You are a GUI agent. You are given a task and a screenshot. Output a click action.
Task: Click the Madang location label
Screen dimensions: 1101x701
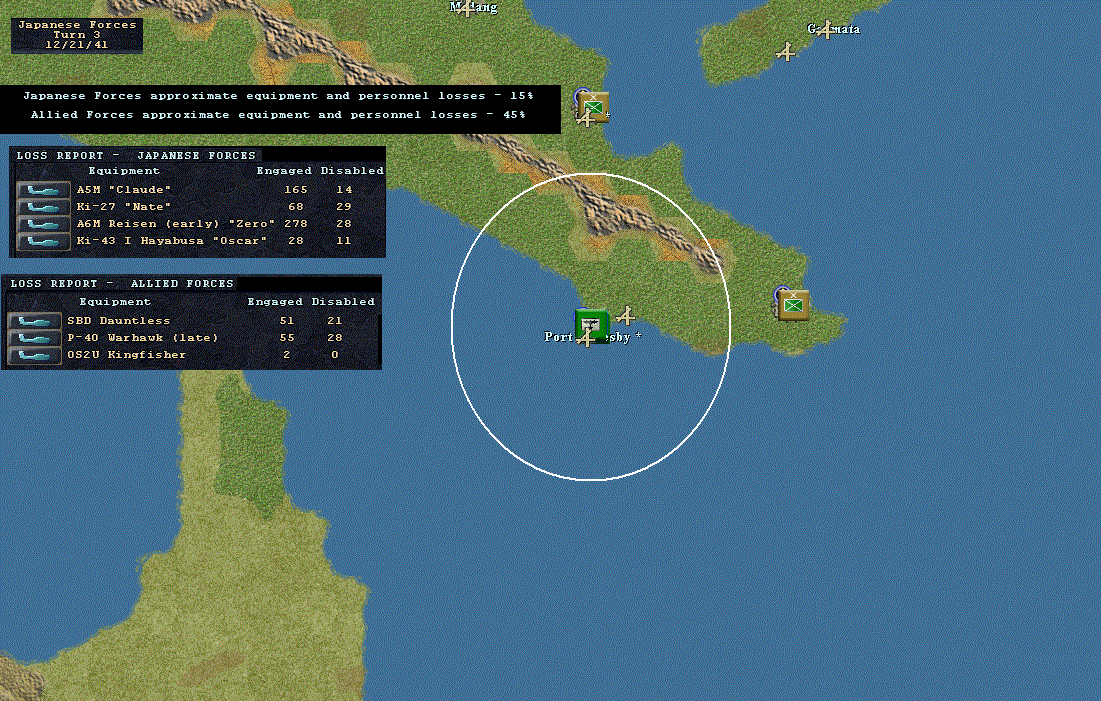(x=473, y=7)
